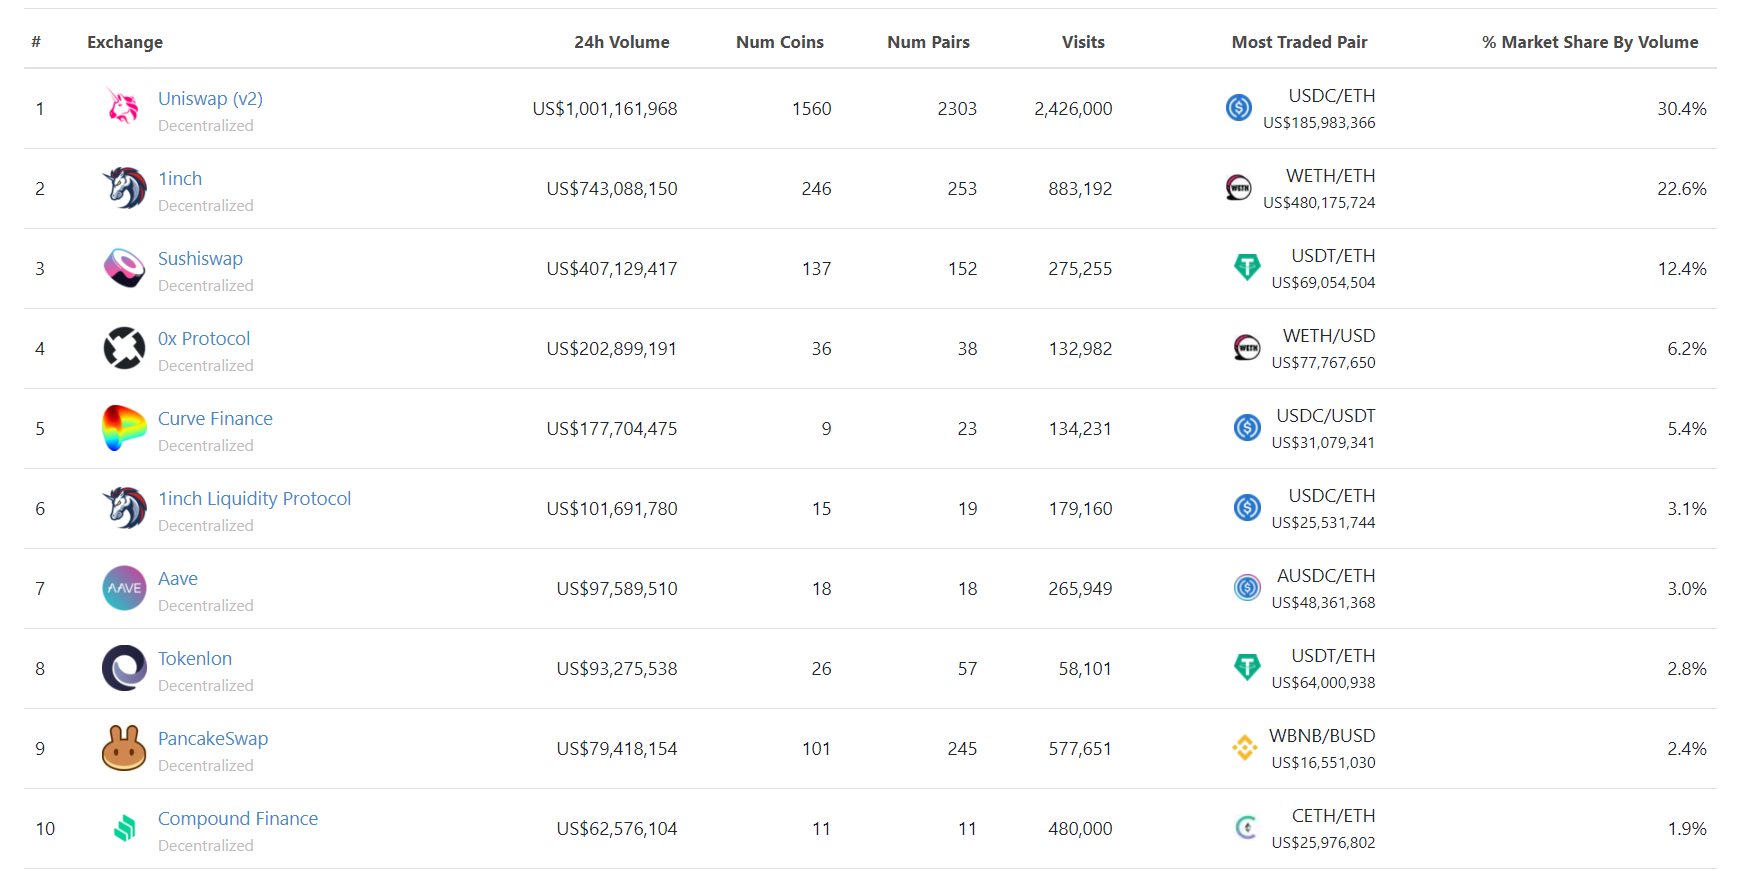Click WETH coin icon in 0x Protocol row

(1247, 347)
